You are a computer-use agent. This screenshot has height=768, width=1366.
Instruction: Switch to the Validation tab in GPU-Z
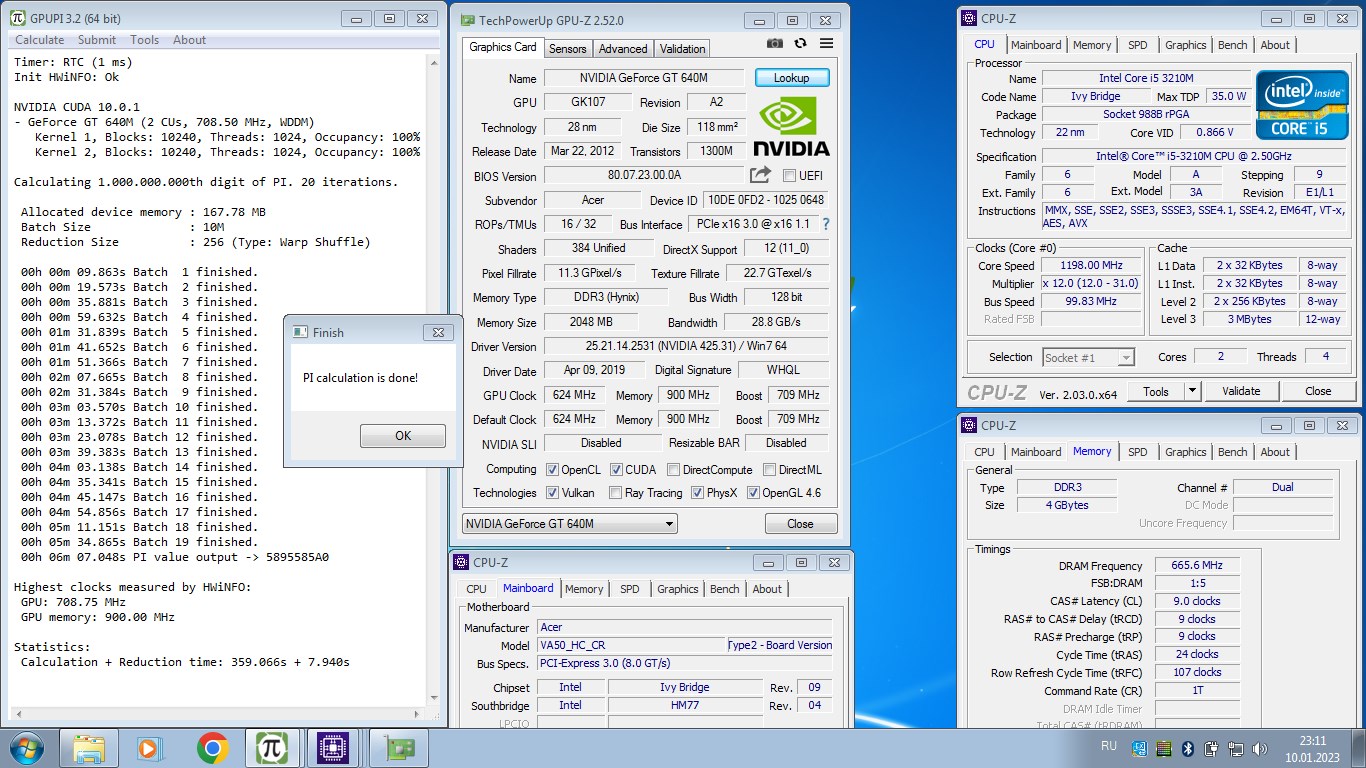click(682, 49)
